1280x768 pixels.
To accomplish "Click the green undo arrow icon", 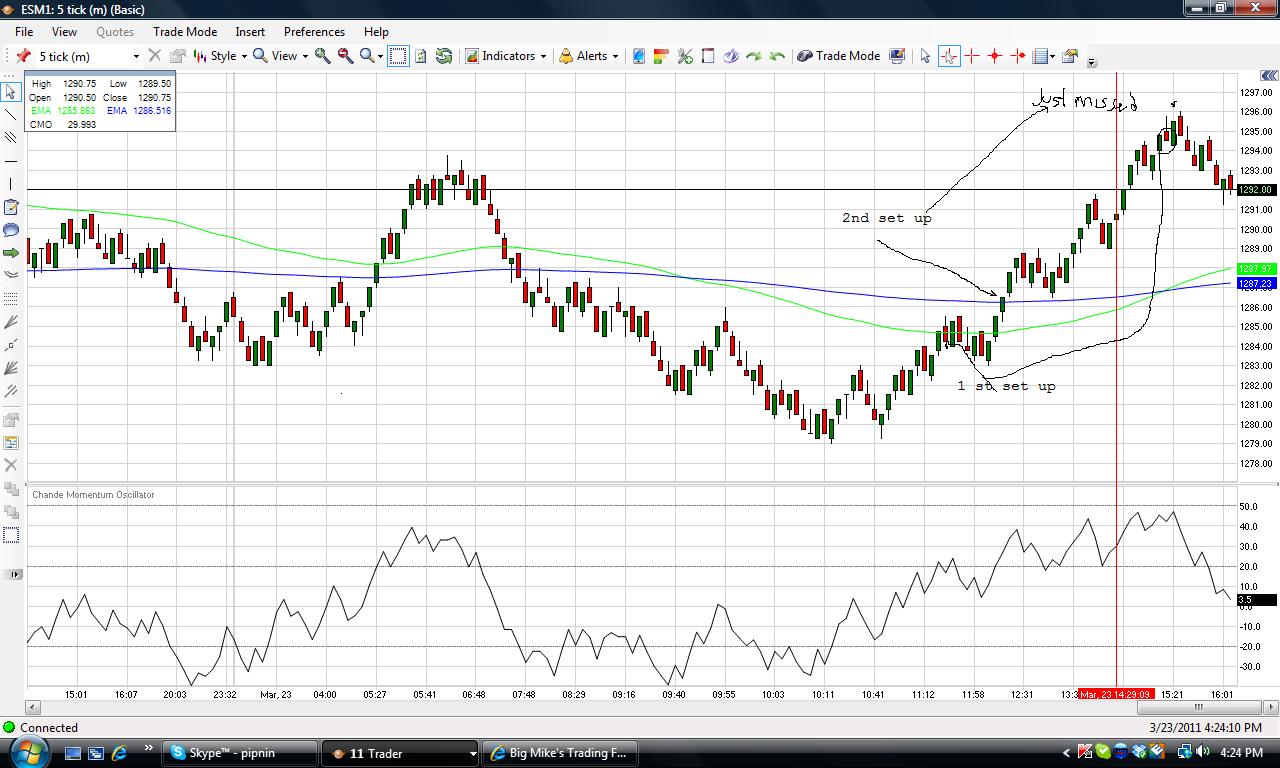I will tap(777, 56).
